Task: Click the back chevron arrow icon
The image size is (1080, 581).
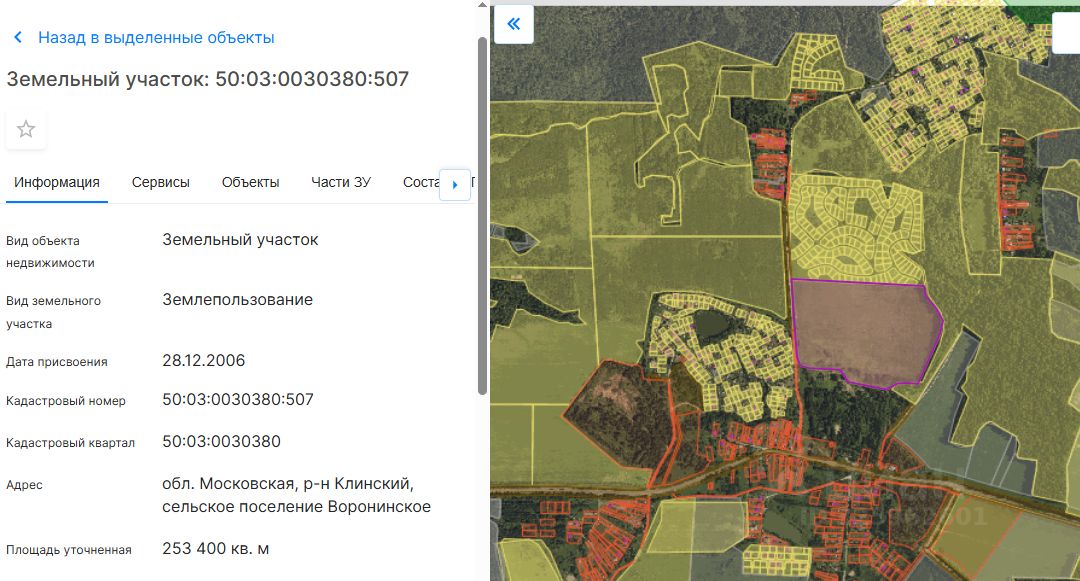Action: (x=18, y=38)
